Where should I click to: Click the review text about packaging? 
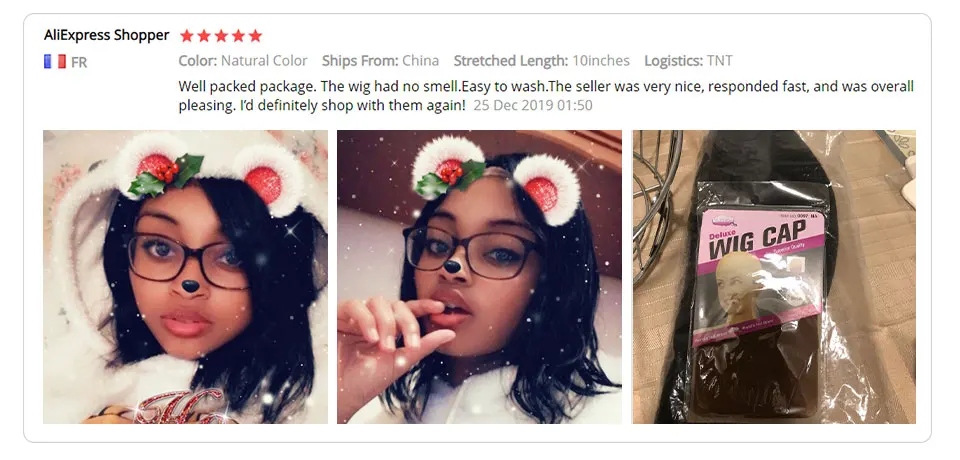click(546, 95)
